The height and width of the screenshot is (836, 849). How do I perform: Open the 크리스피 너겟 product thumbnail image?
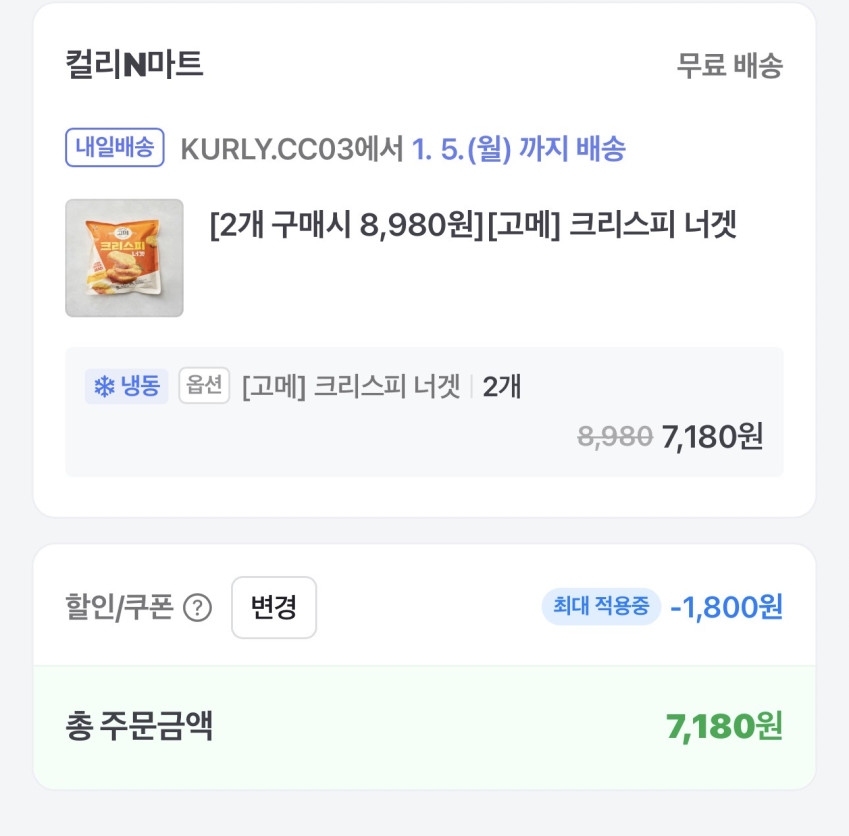click(124, 258)
